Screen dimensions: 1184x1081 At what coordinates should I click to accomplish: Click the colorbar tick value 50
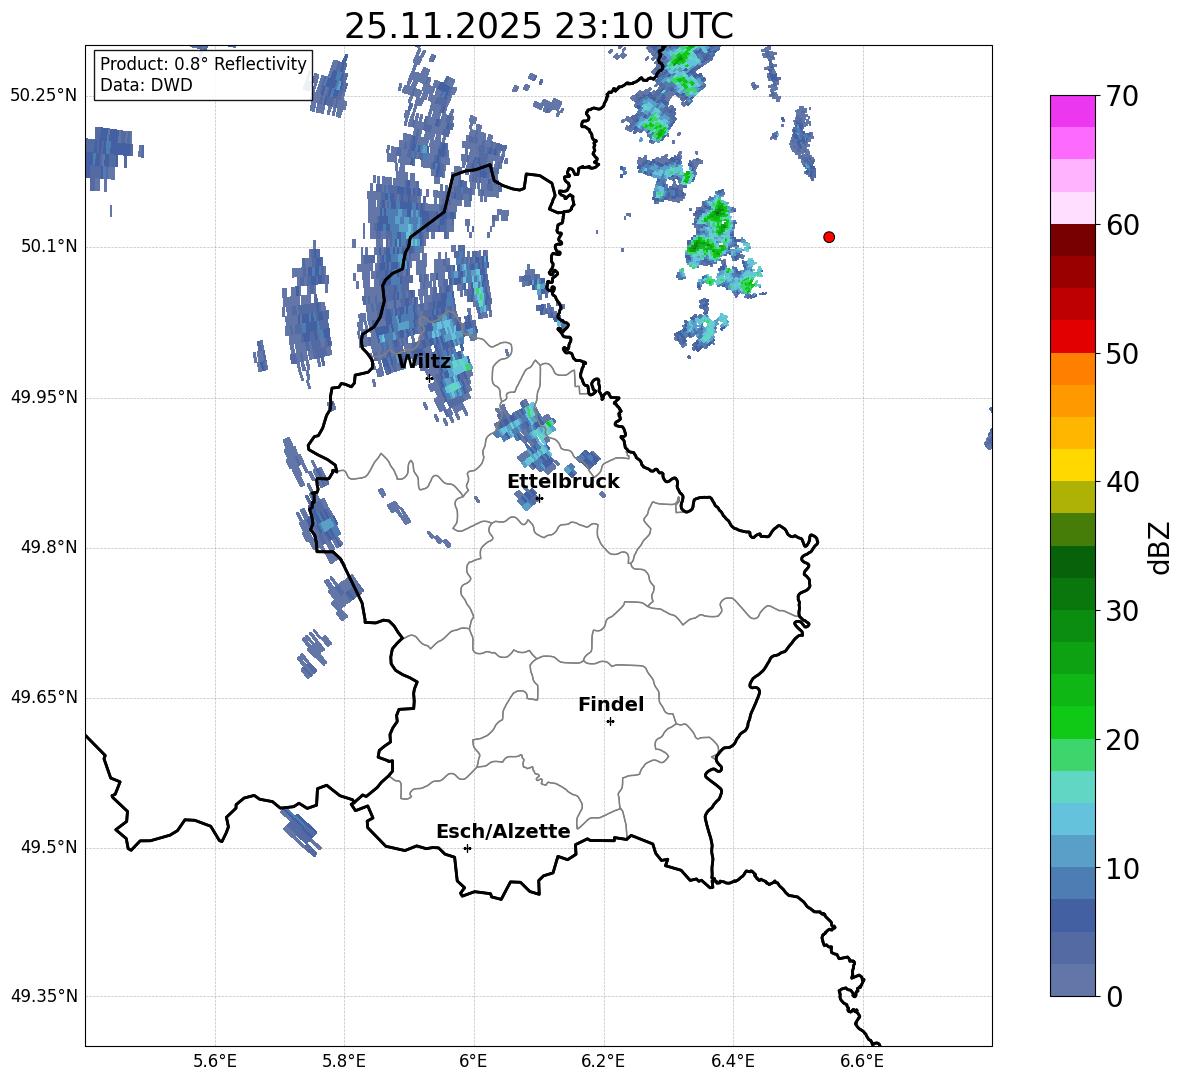coord(1122,353)
